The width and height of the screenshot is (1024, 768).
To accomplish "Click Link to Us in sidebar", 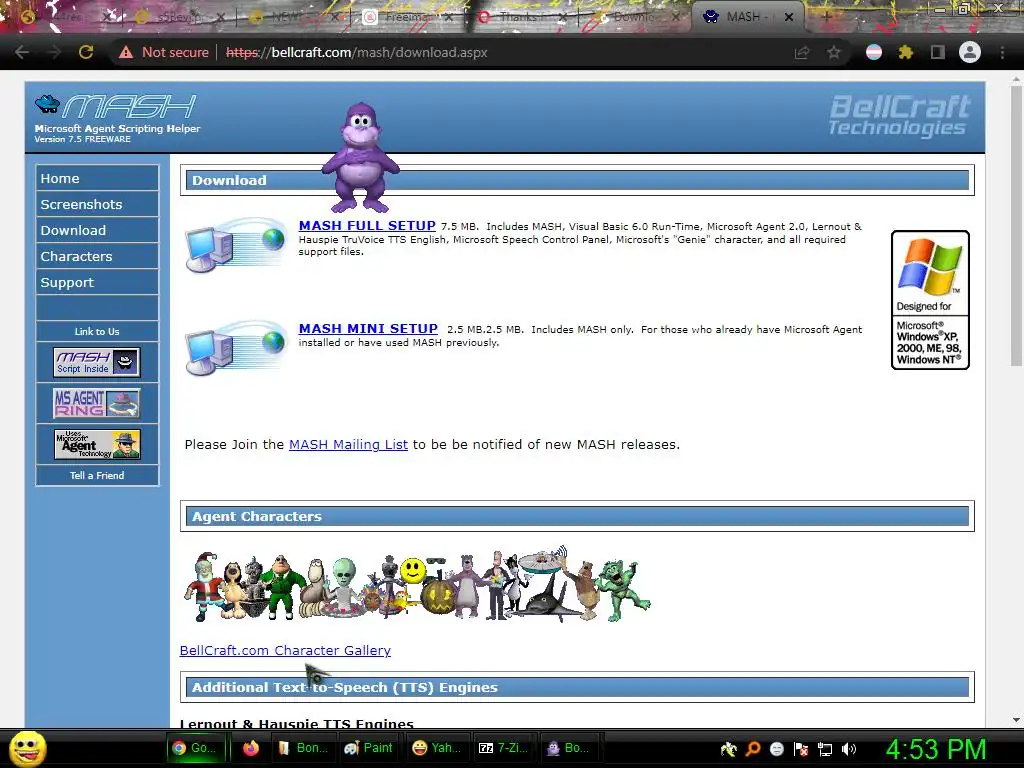I will pos(97,331).
